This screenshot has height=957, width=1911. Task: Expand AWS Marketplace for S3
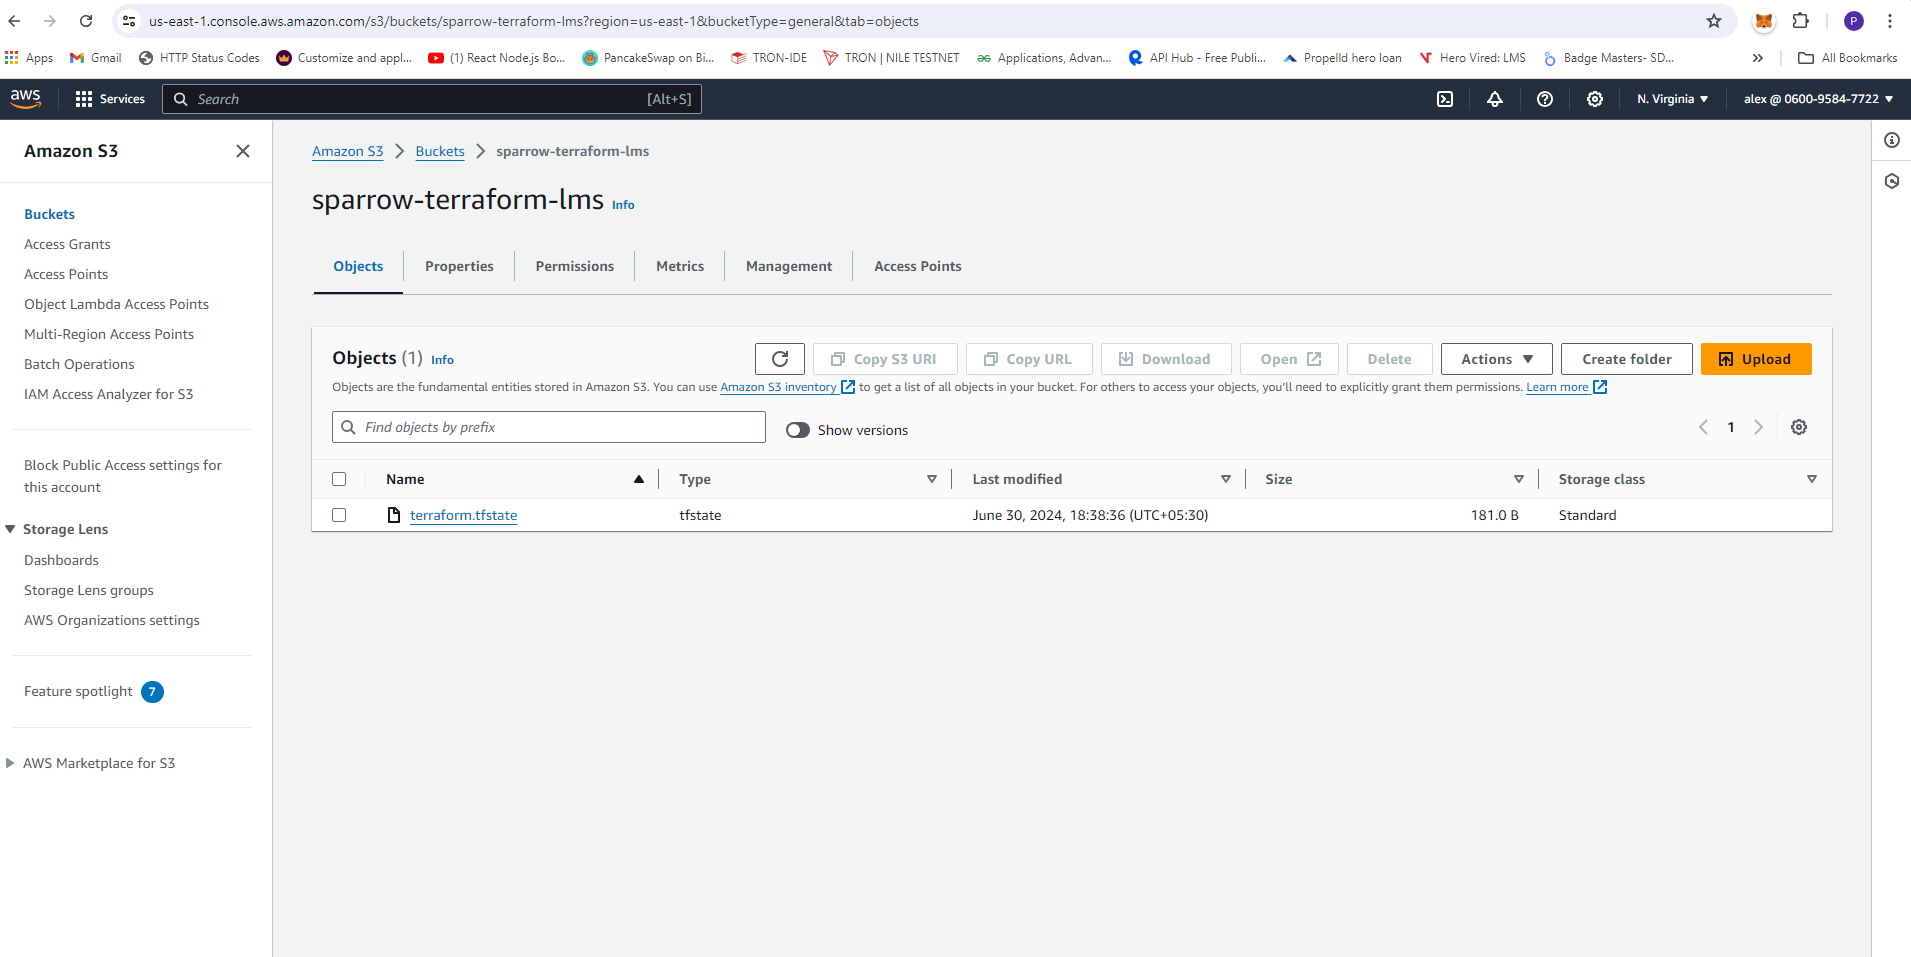click(x=11, y=763)
